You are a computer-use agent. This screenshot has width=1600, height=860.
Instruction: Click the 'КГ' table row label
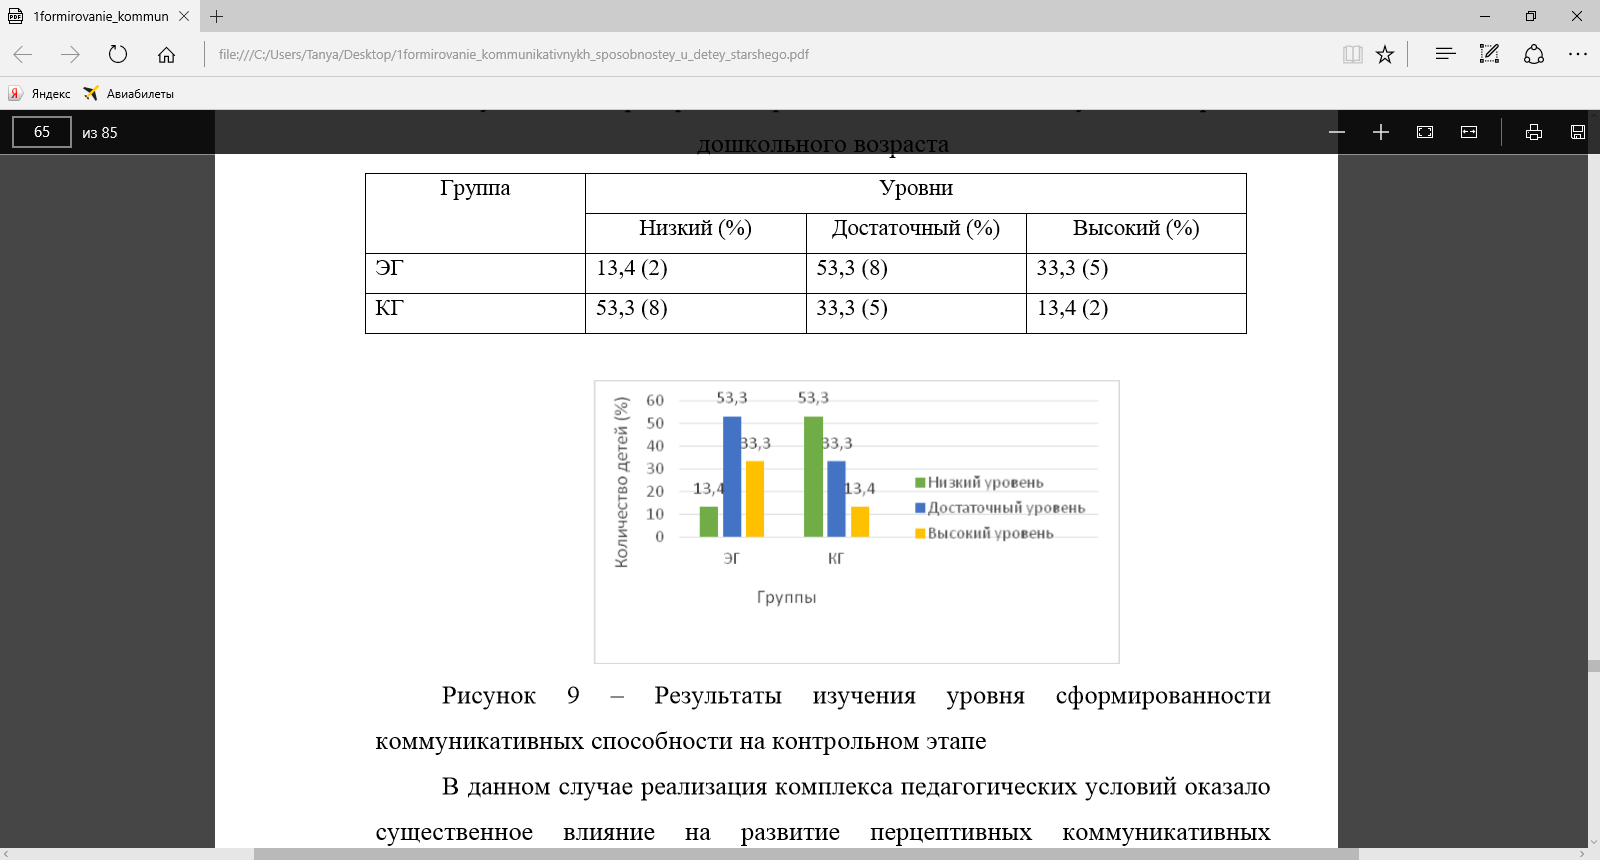389,308
